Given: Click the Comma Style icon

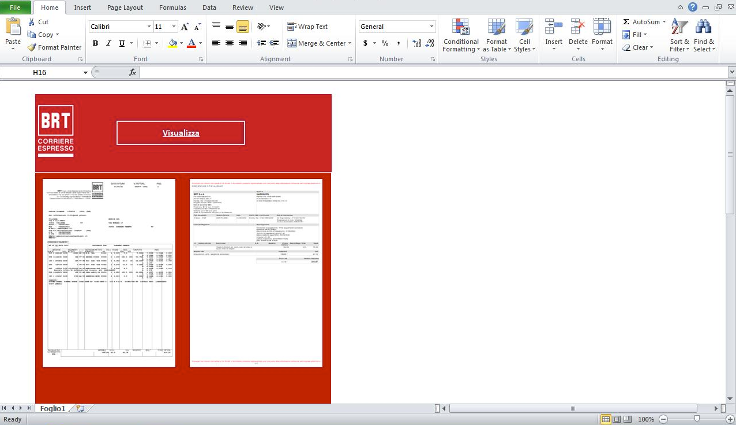Looking at the screenshot, I should tap(399, 43).
